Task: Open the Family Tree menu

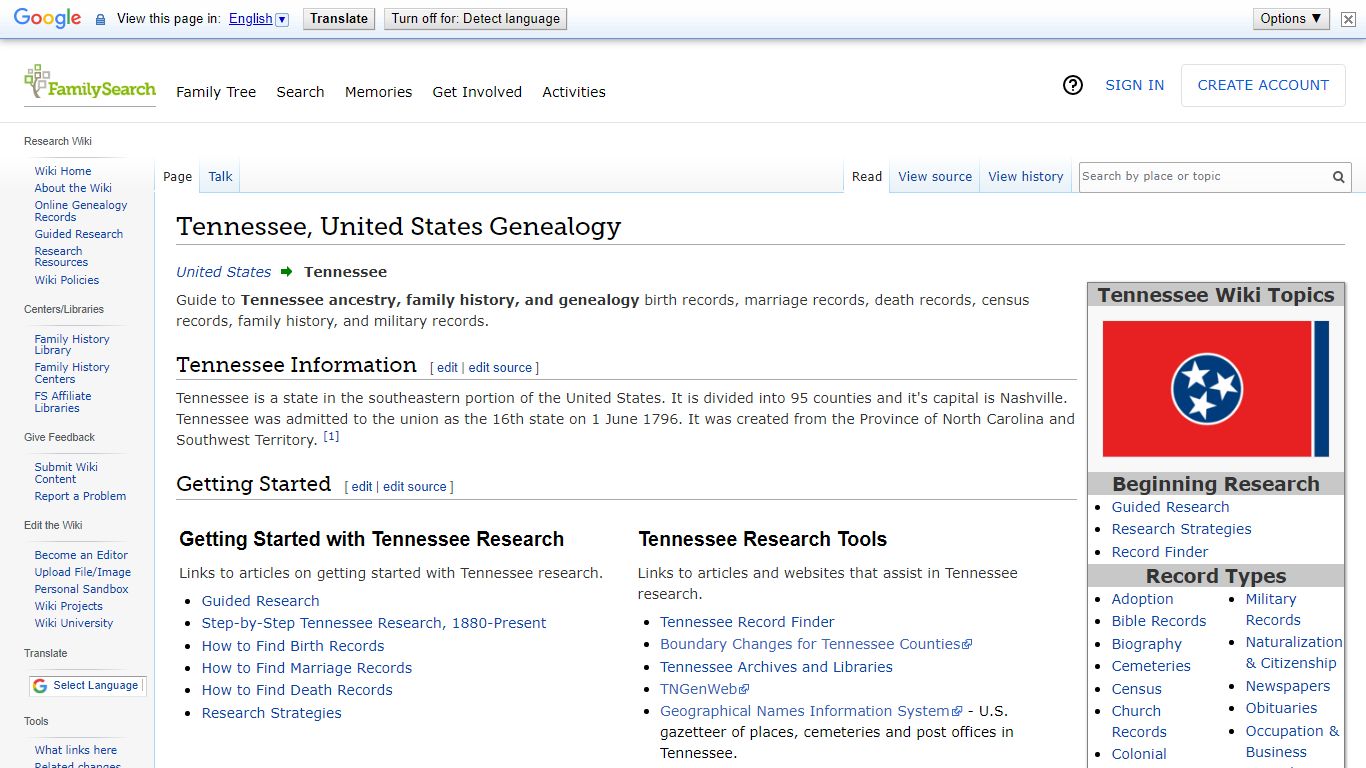Action: pyautogui.click(x=216, y=92)
